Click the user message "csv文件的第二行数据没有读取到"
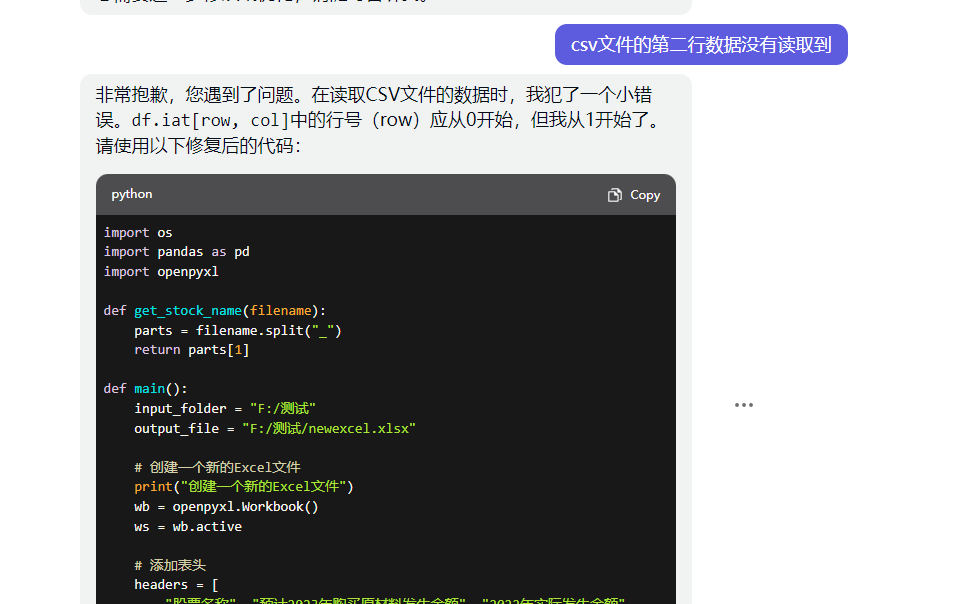 point(701,45)
